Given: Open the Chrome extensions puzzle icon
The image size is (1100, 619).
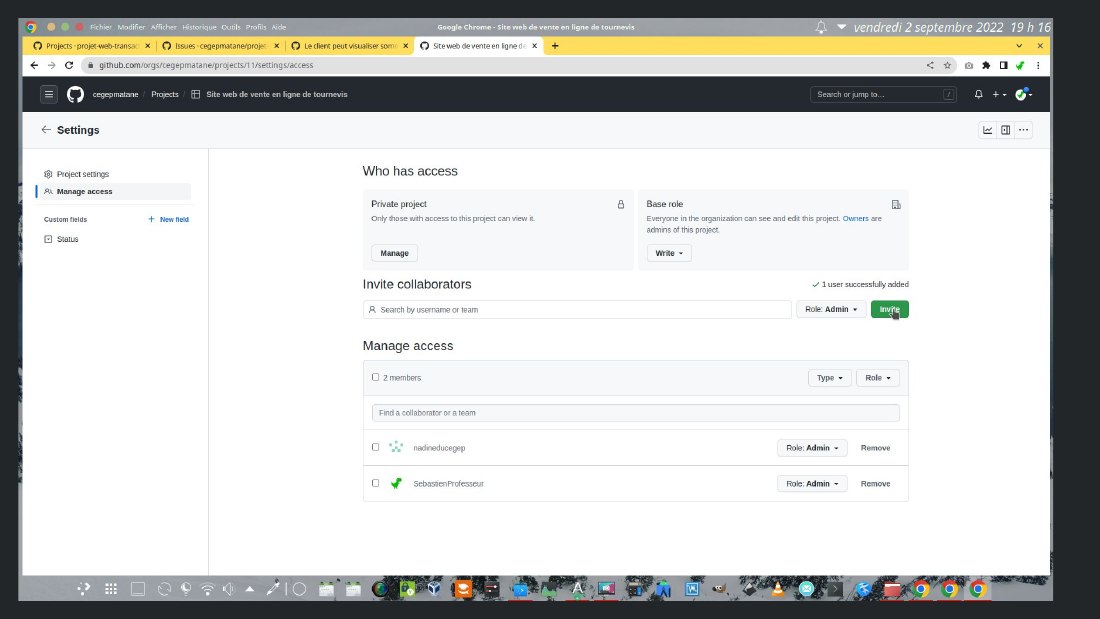Looking at the screenshot, I should (x=986, y=65).
